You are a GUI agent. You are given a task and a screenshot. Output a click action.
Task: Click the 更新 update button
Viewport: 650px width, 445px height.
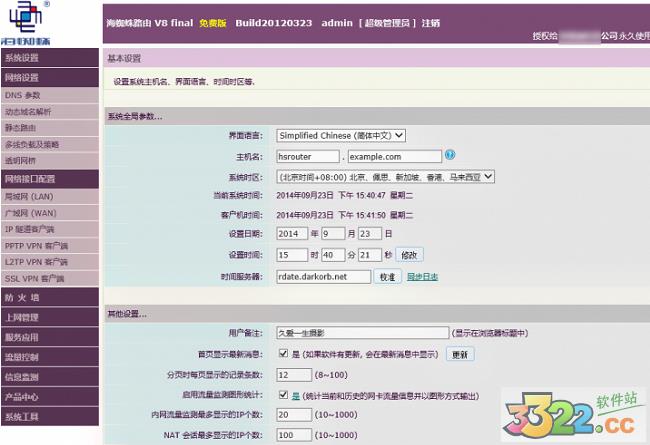coord(460,354)
